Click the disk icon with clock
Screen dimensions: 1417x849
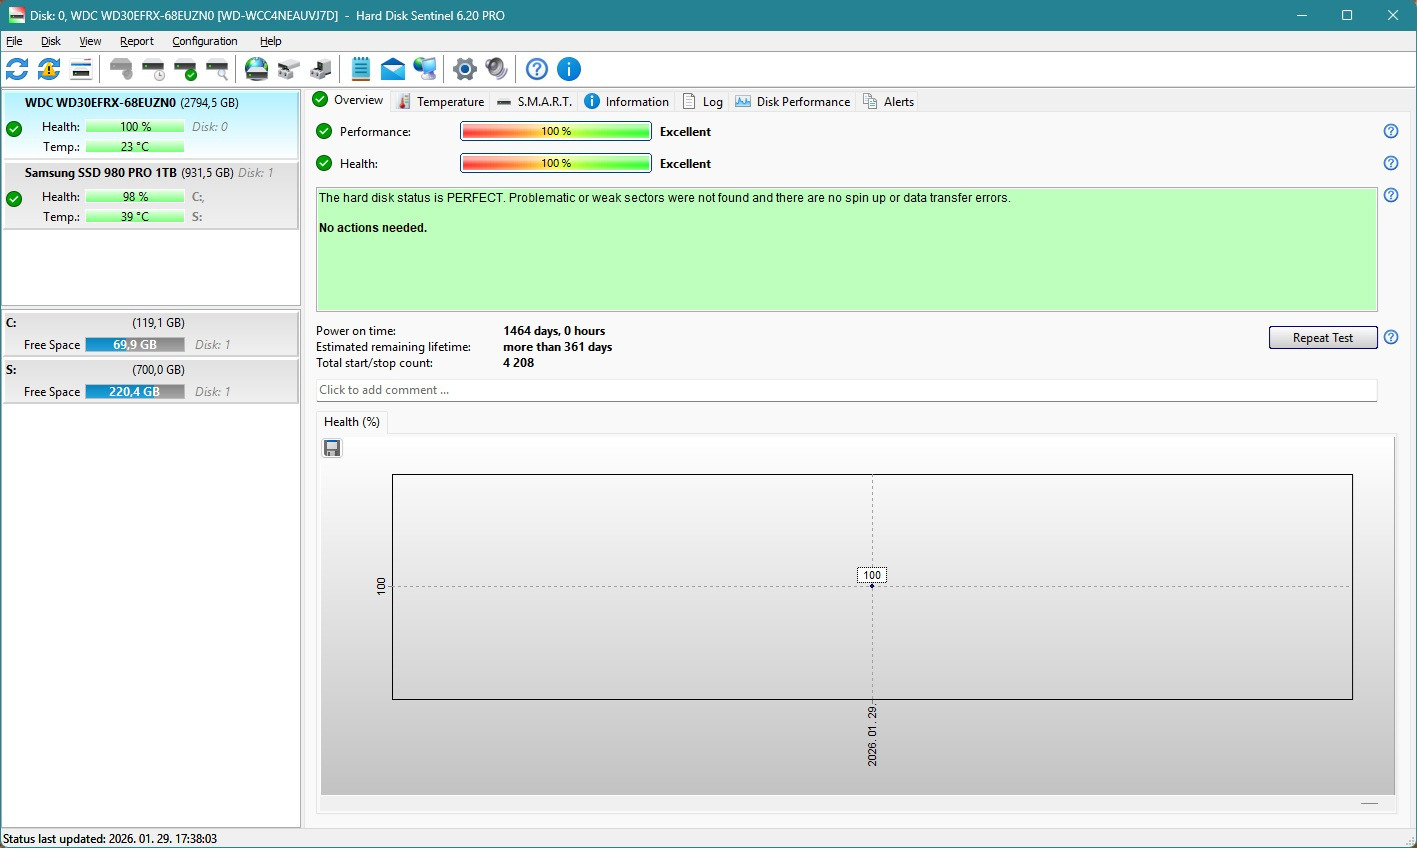[153, 69]
